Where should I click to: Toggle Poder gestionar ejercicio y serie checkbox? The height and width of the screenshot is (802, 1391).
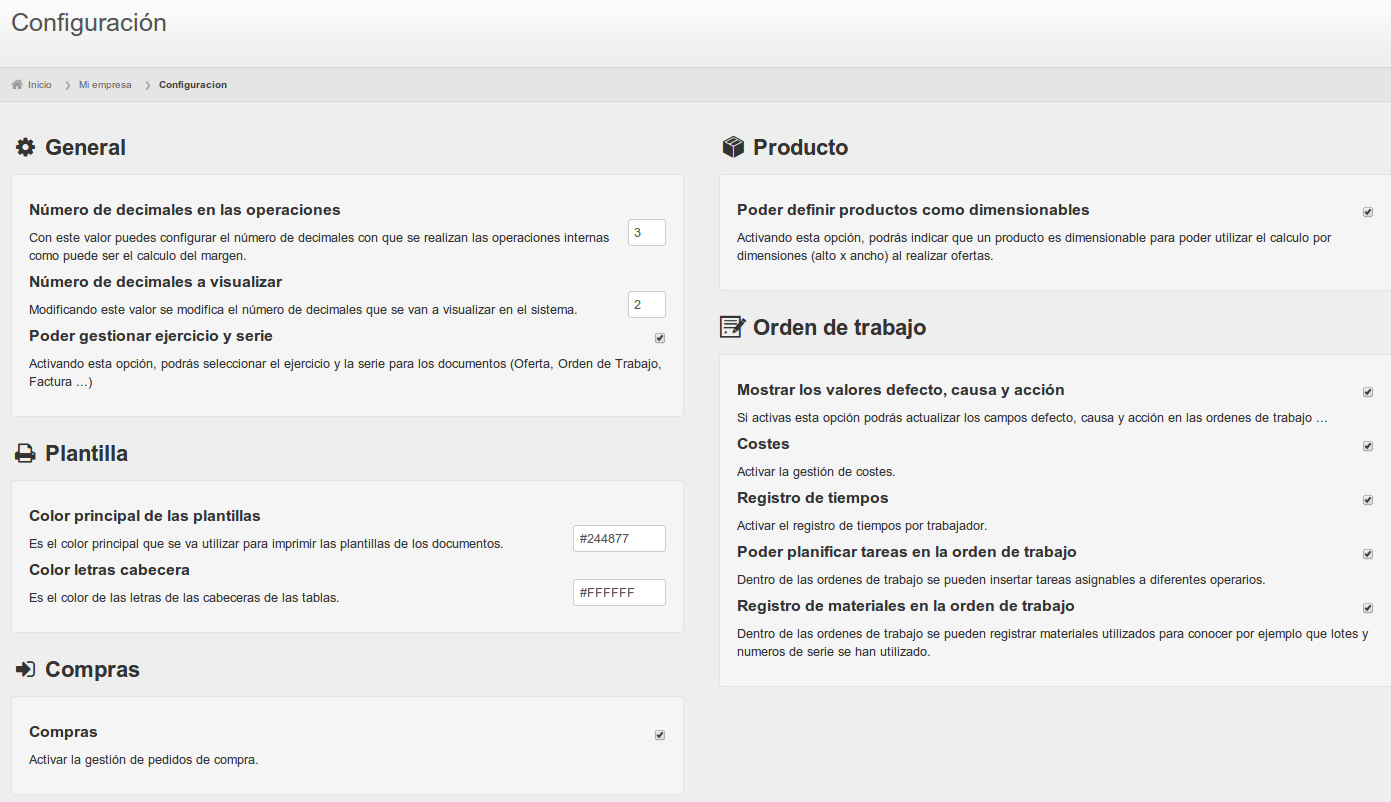point(660,338)
